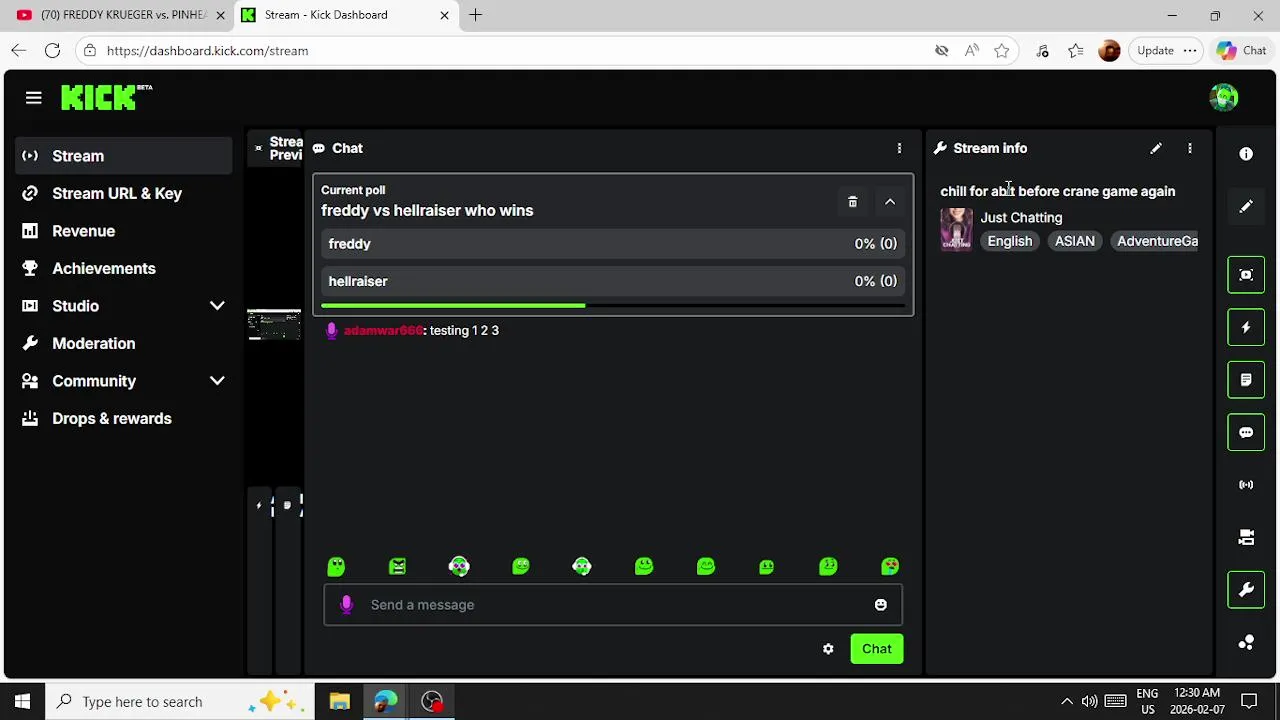Open the Chat panel three-dot menu
This screenshot has height=720, width=1280.
click(x=899, y=148)
